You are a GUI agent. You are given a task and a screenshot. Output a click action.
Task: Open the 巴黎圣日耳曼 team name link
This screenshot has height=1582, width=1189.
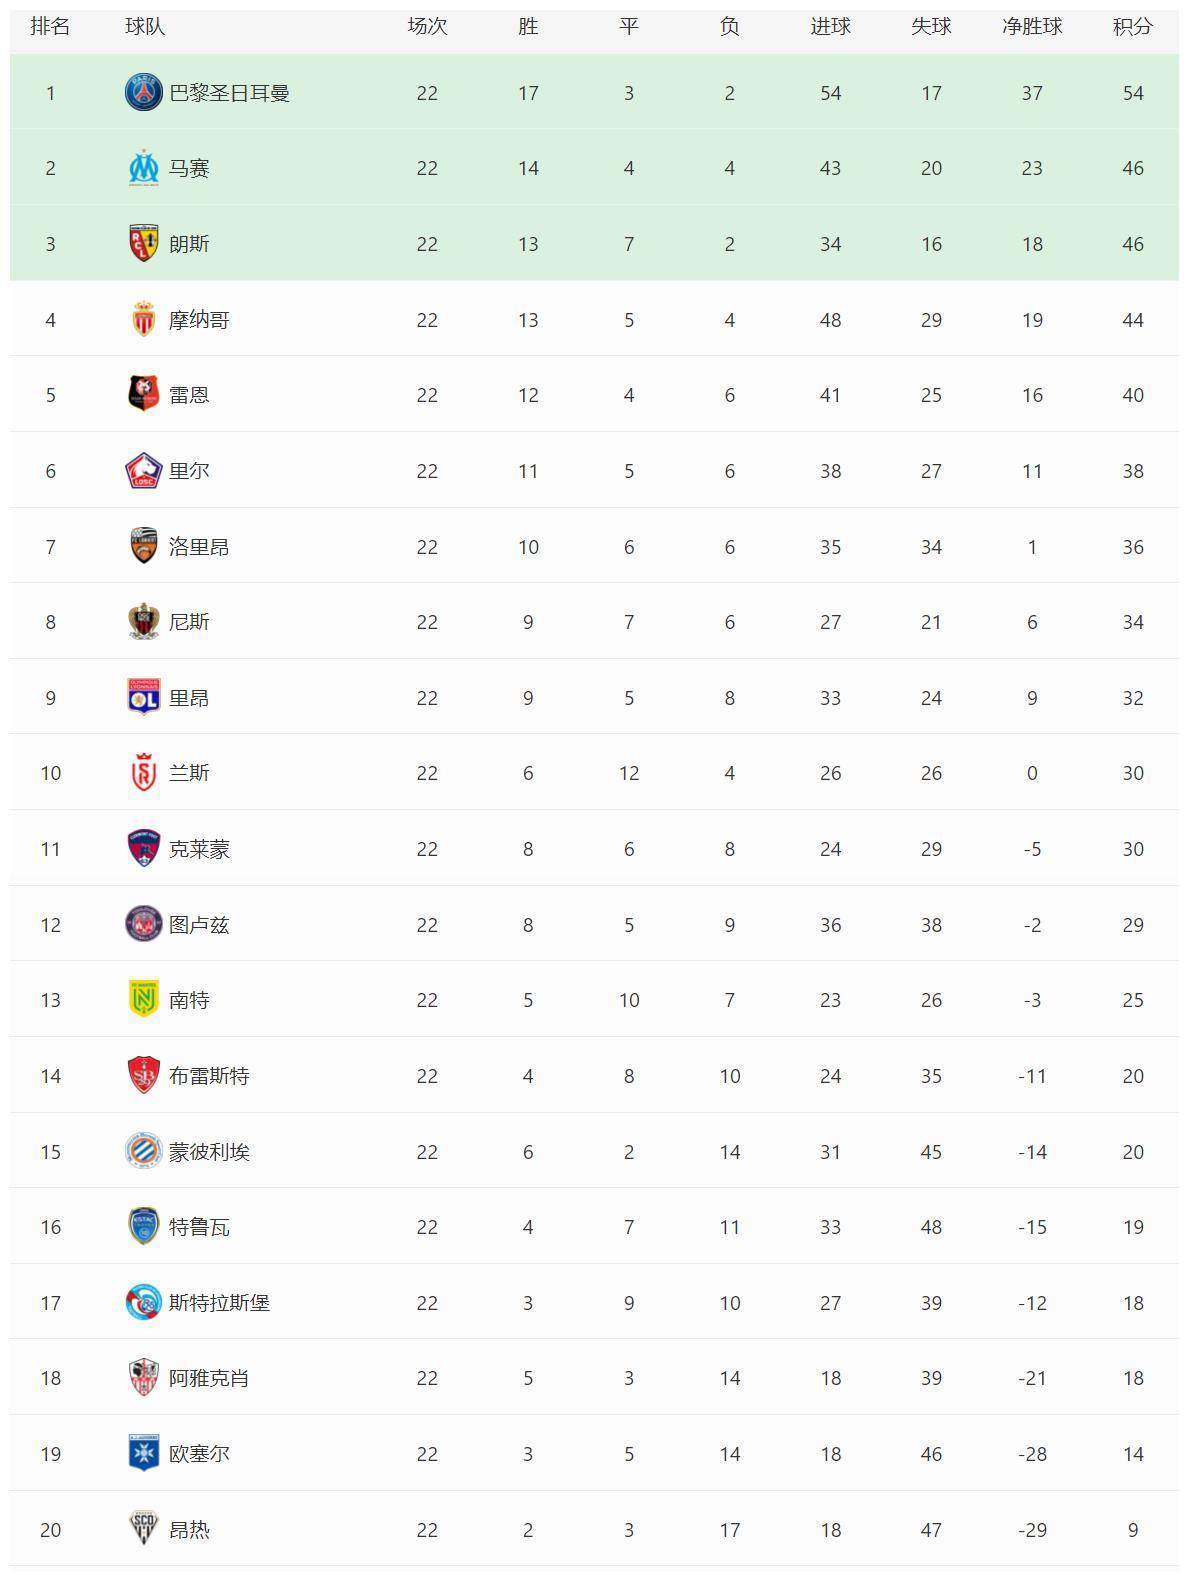(x=229, y=93)
